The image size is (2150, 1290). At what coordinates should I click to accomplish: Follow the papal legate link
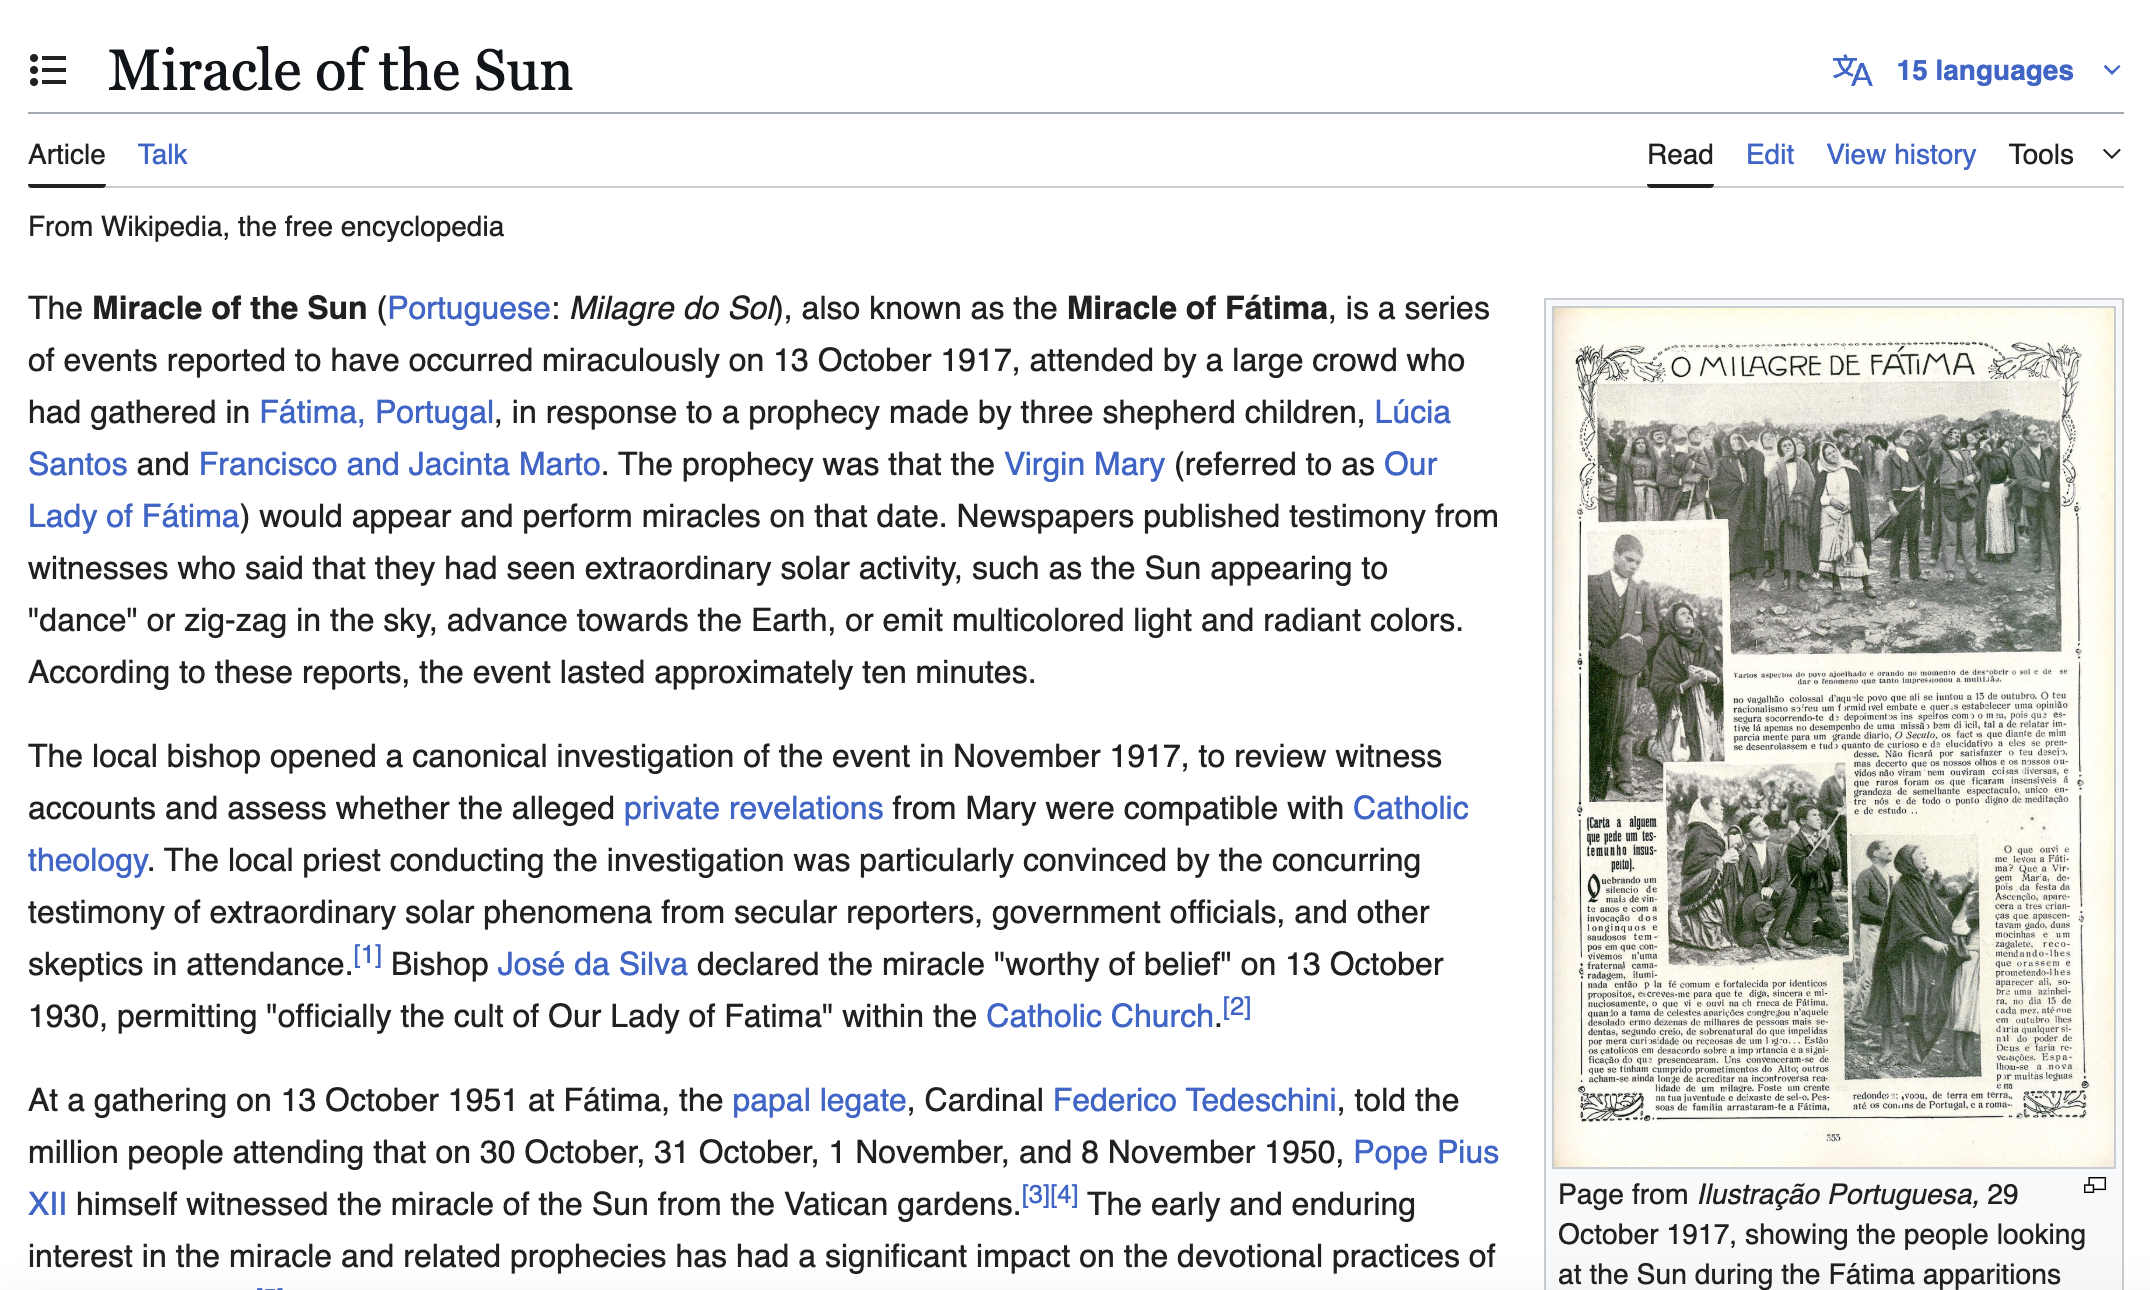point(819,1100)
